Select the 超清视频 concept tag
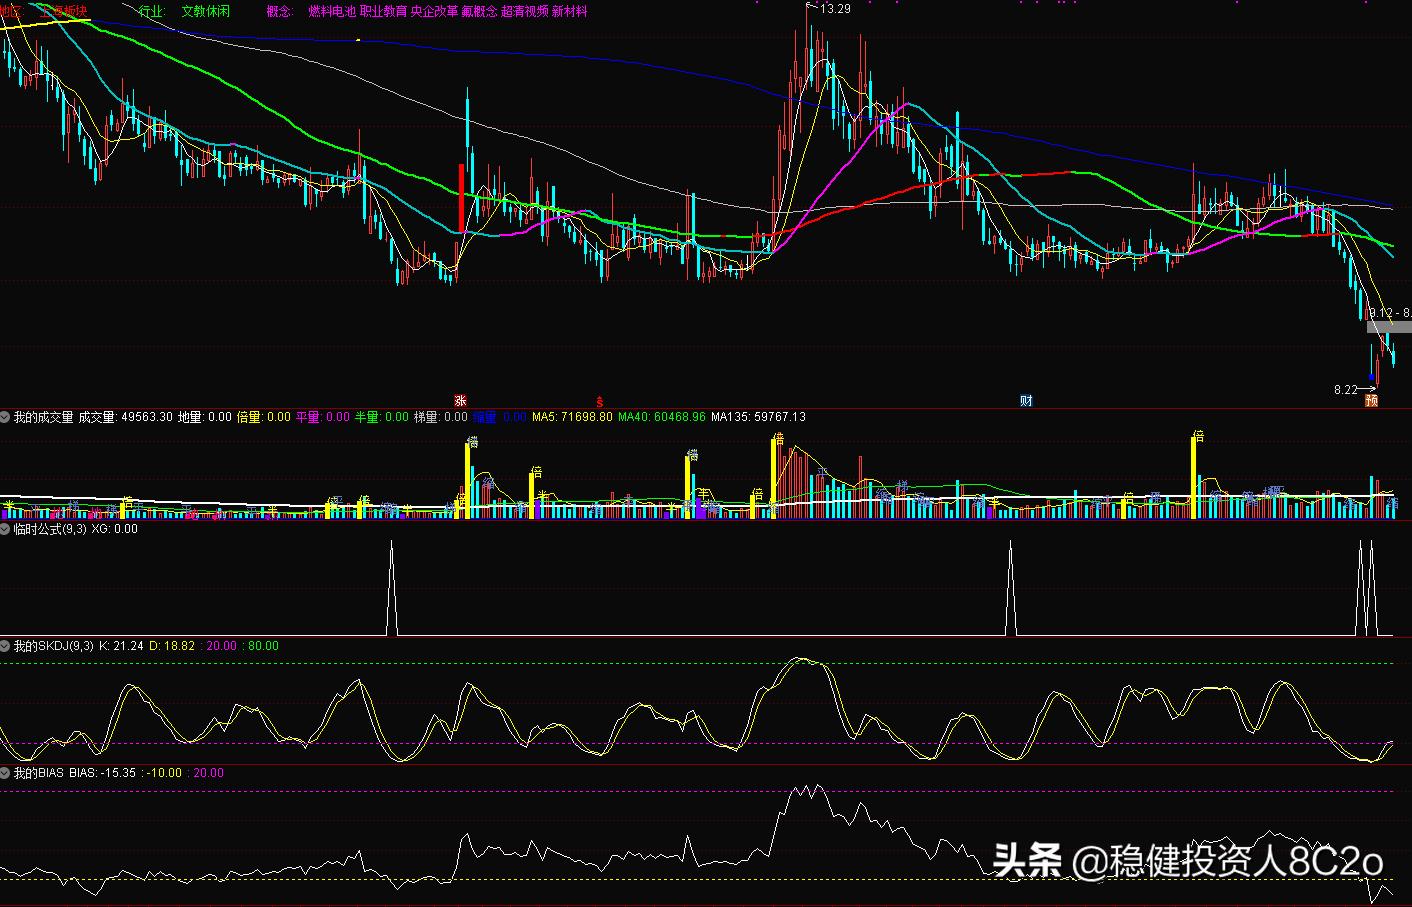Screen dimensions: 1412x907 click(x=525, y=12)
